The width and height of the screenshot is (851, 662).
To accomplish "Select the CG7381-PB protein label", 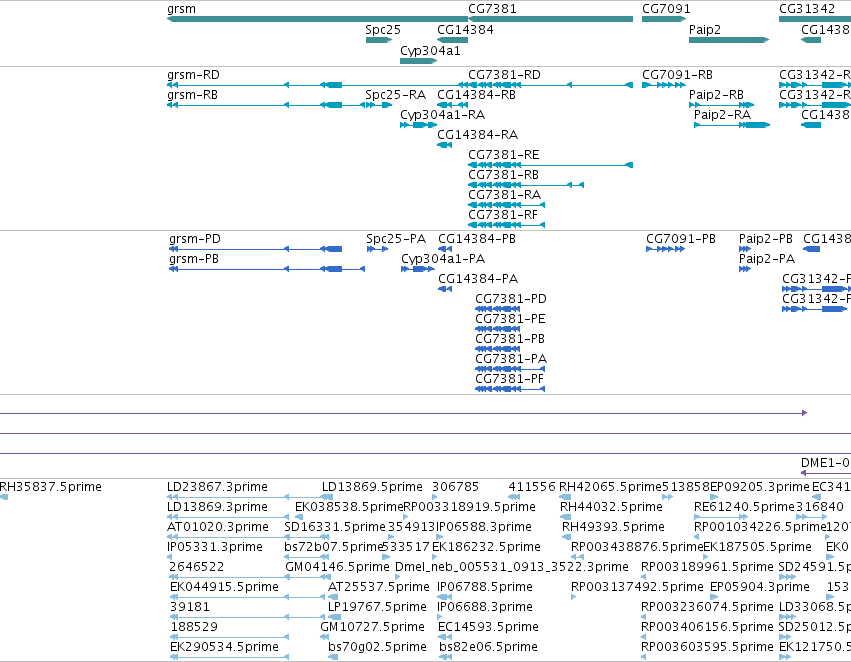I will click(510, 339).
